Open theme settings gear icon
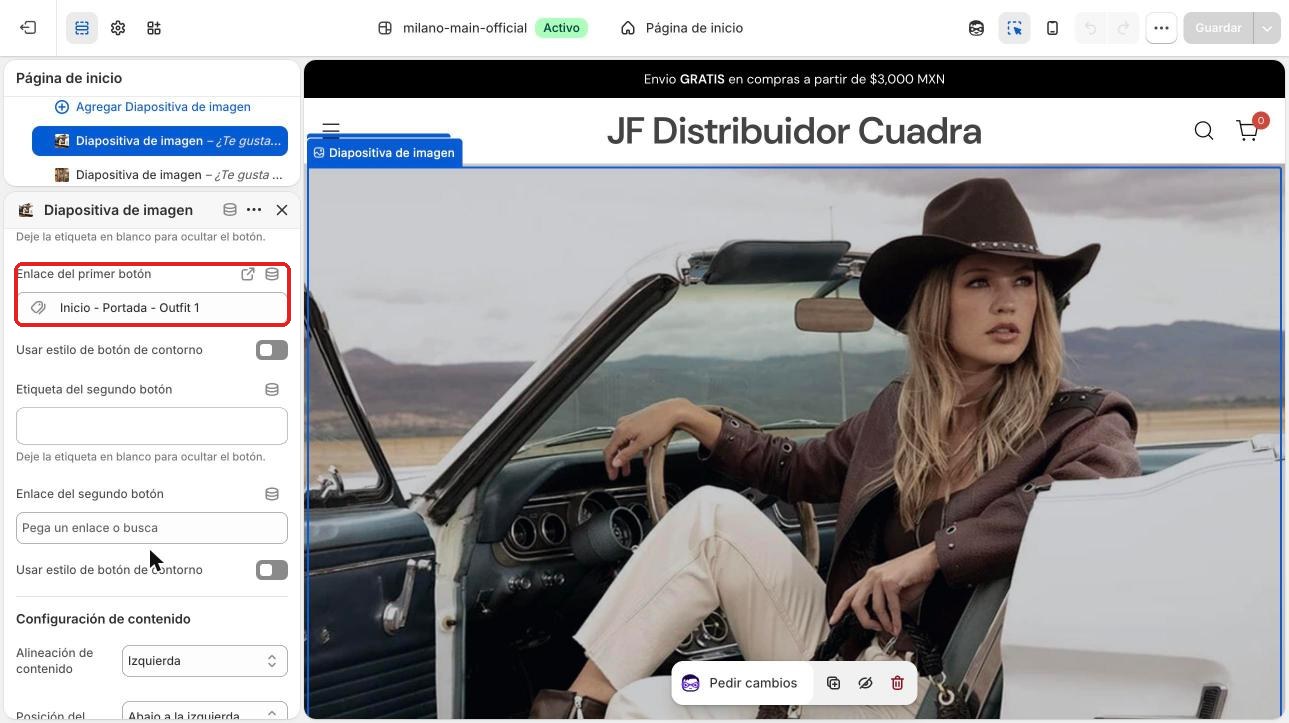 point(118,28)
